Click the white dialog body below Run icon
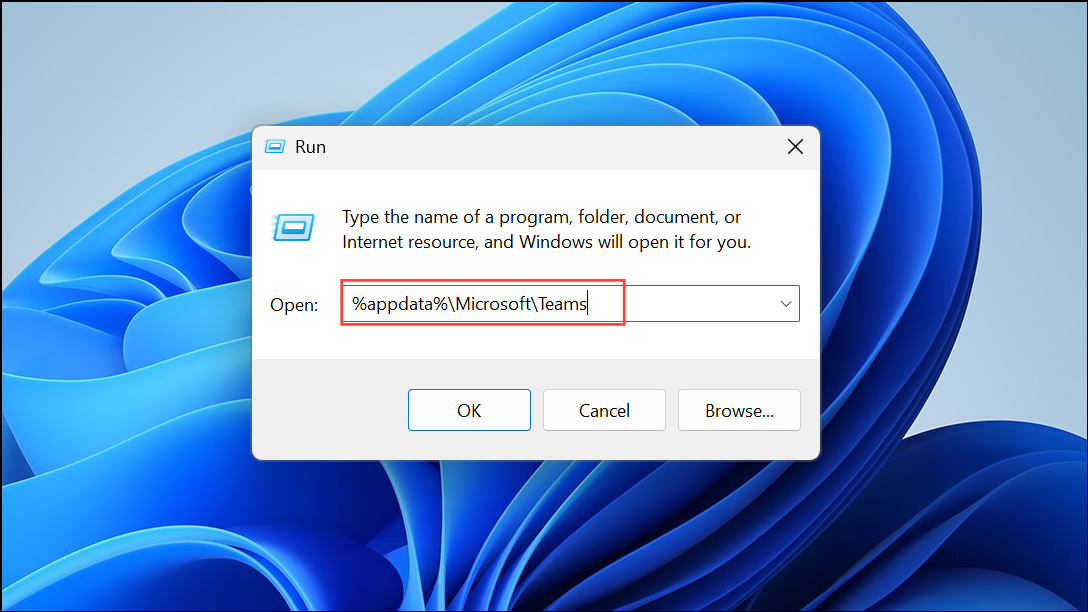The image size is (1088, 612). 294,267
